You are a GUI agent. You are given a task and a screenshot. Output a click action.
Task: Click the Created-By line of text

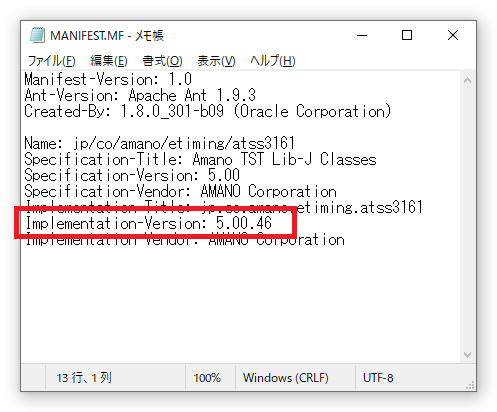click(208, 111)
